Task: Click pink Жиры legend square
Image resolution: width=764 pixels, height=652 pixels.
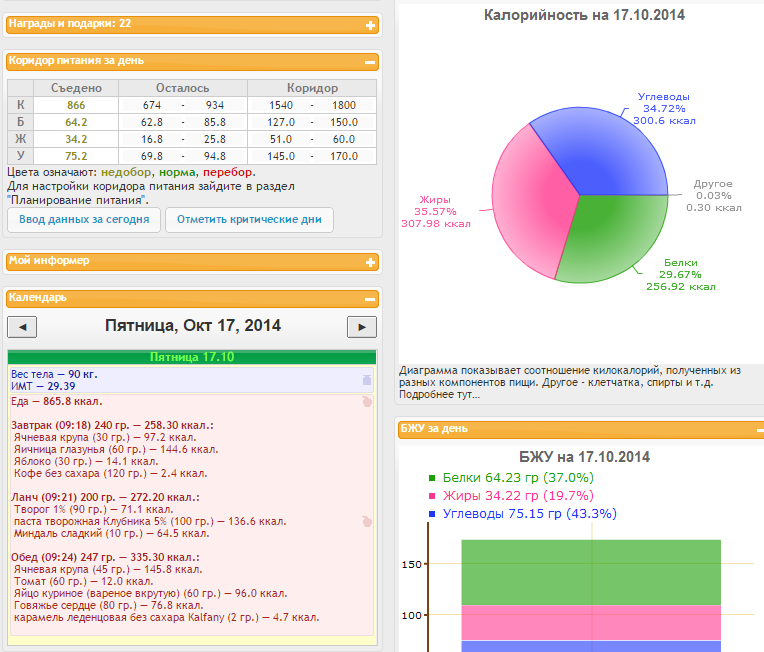Action: (x=432, y=496)
